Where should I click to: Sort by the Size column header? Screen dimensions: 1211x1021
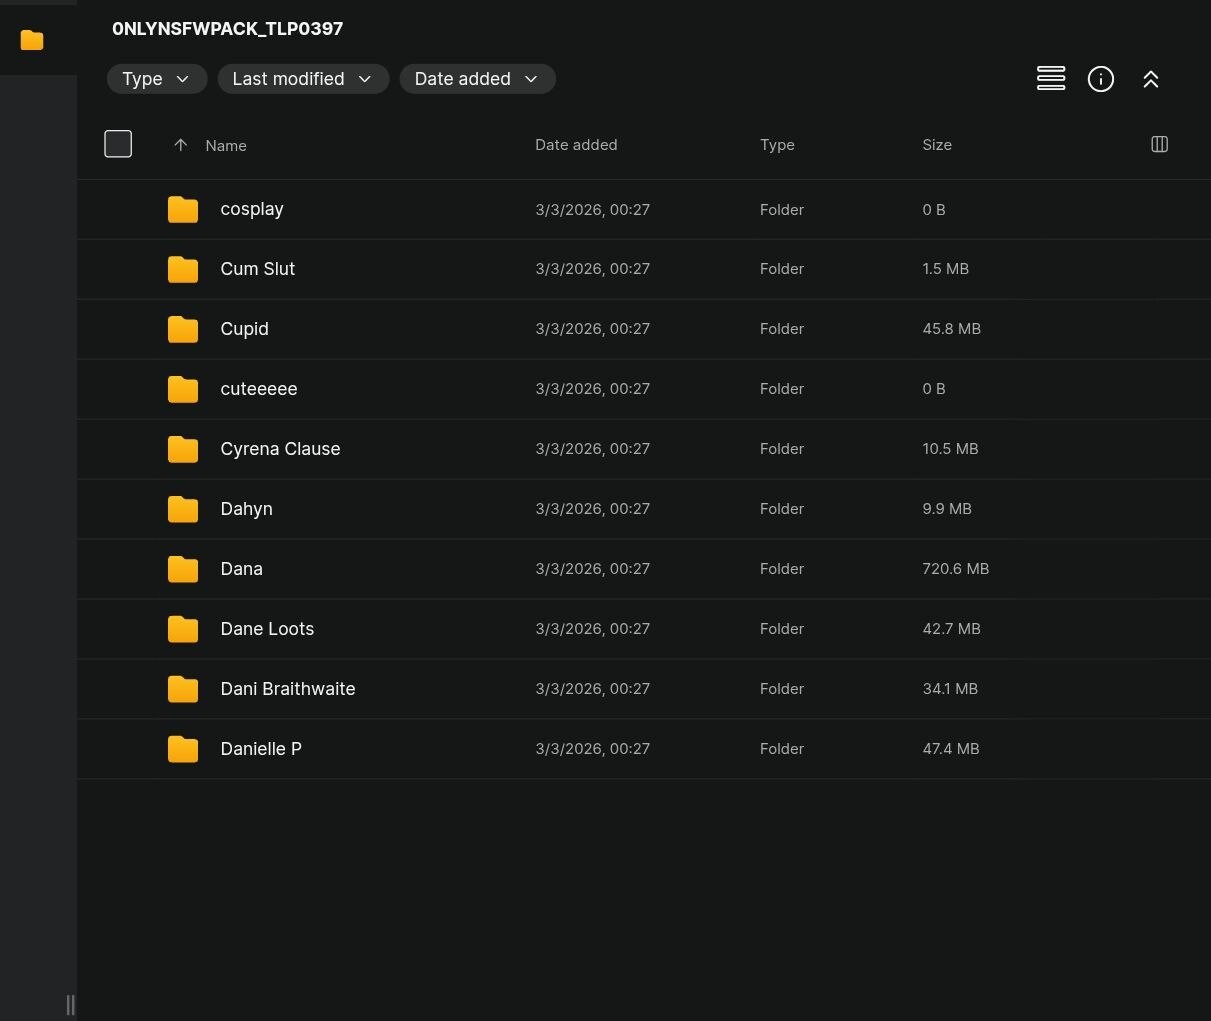(936, 145)
